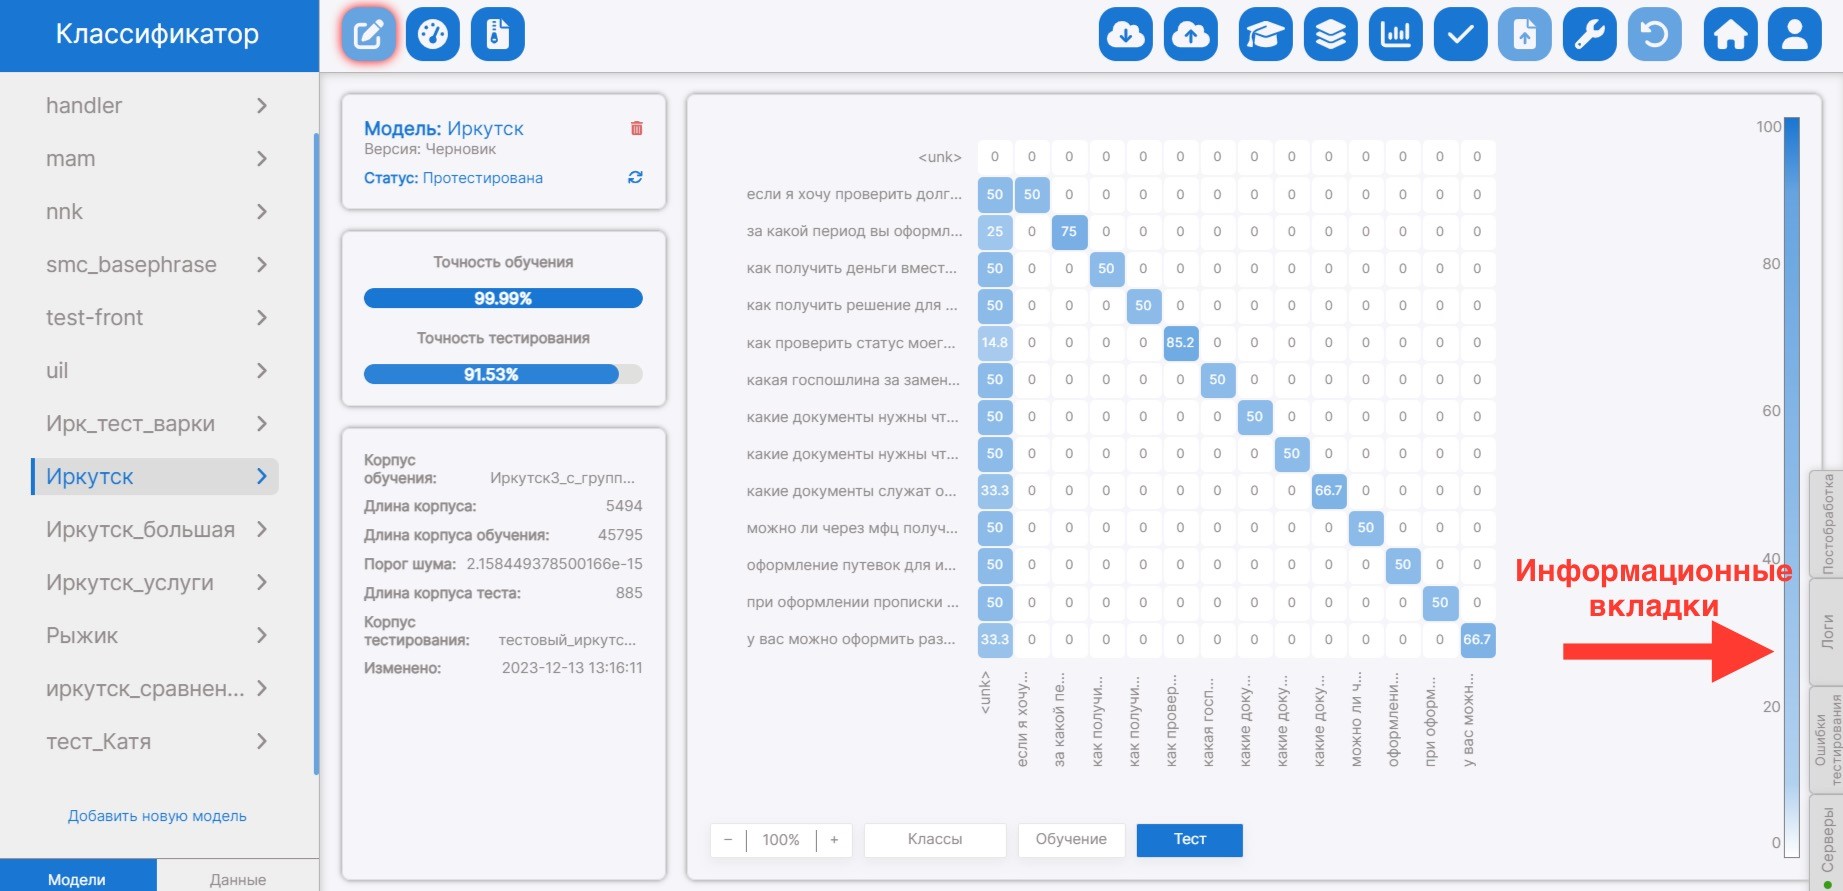The height and width of the screenshot is (891, 1843).
Task: Click the cloud upload icon
Action: (x=1190, y=35)
